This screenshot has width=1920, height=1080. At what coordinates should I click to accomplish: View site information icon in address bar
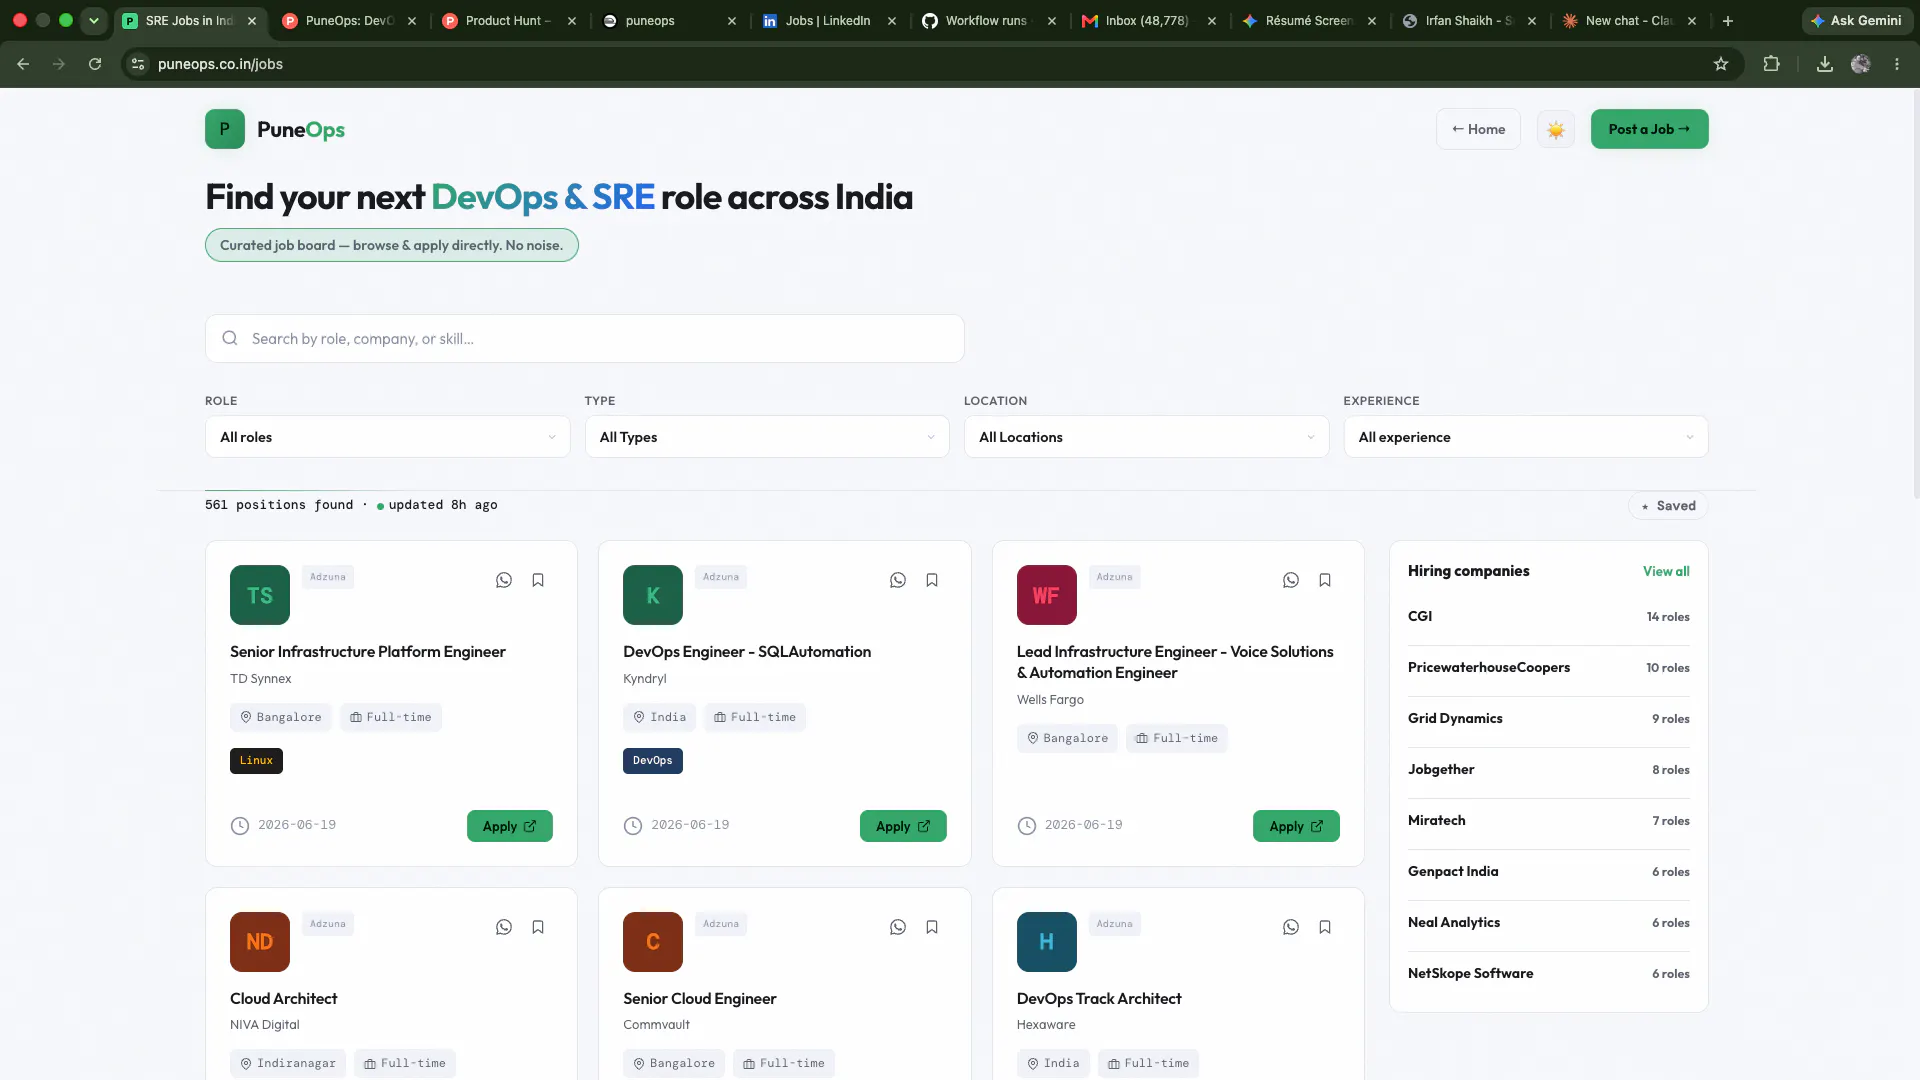coord(138,64)
